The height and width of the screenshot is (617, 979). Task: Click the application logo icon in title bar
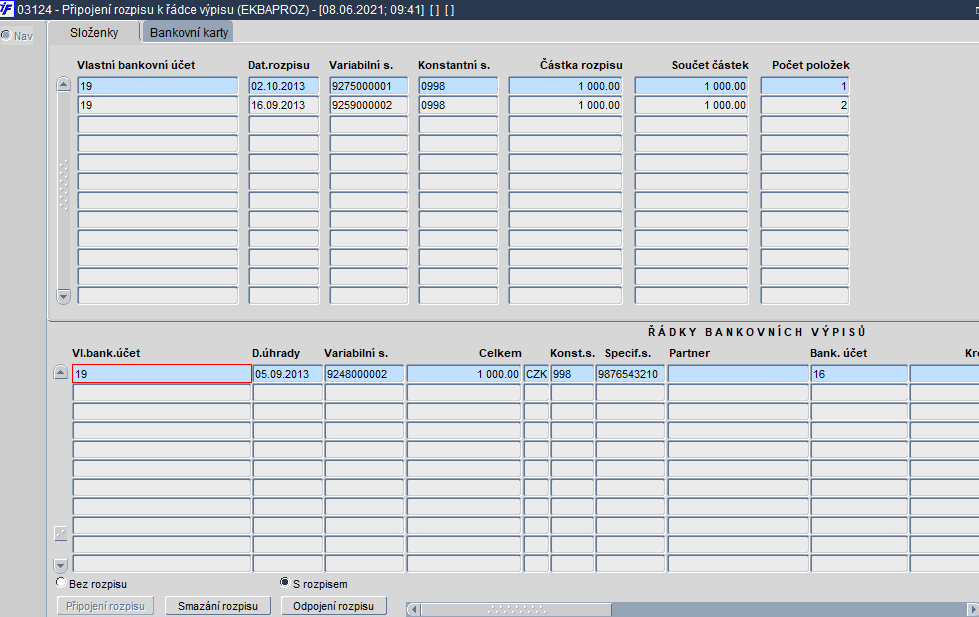pyautogui.click(x=7, y=9)
